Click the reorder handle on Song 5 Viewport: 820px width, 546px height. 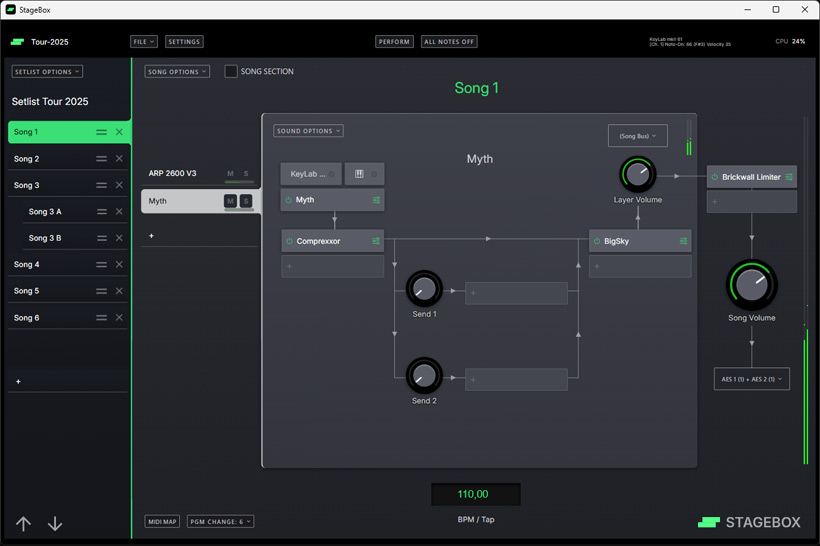[101, 291]
